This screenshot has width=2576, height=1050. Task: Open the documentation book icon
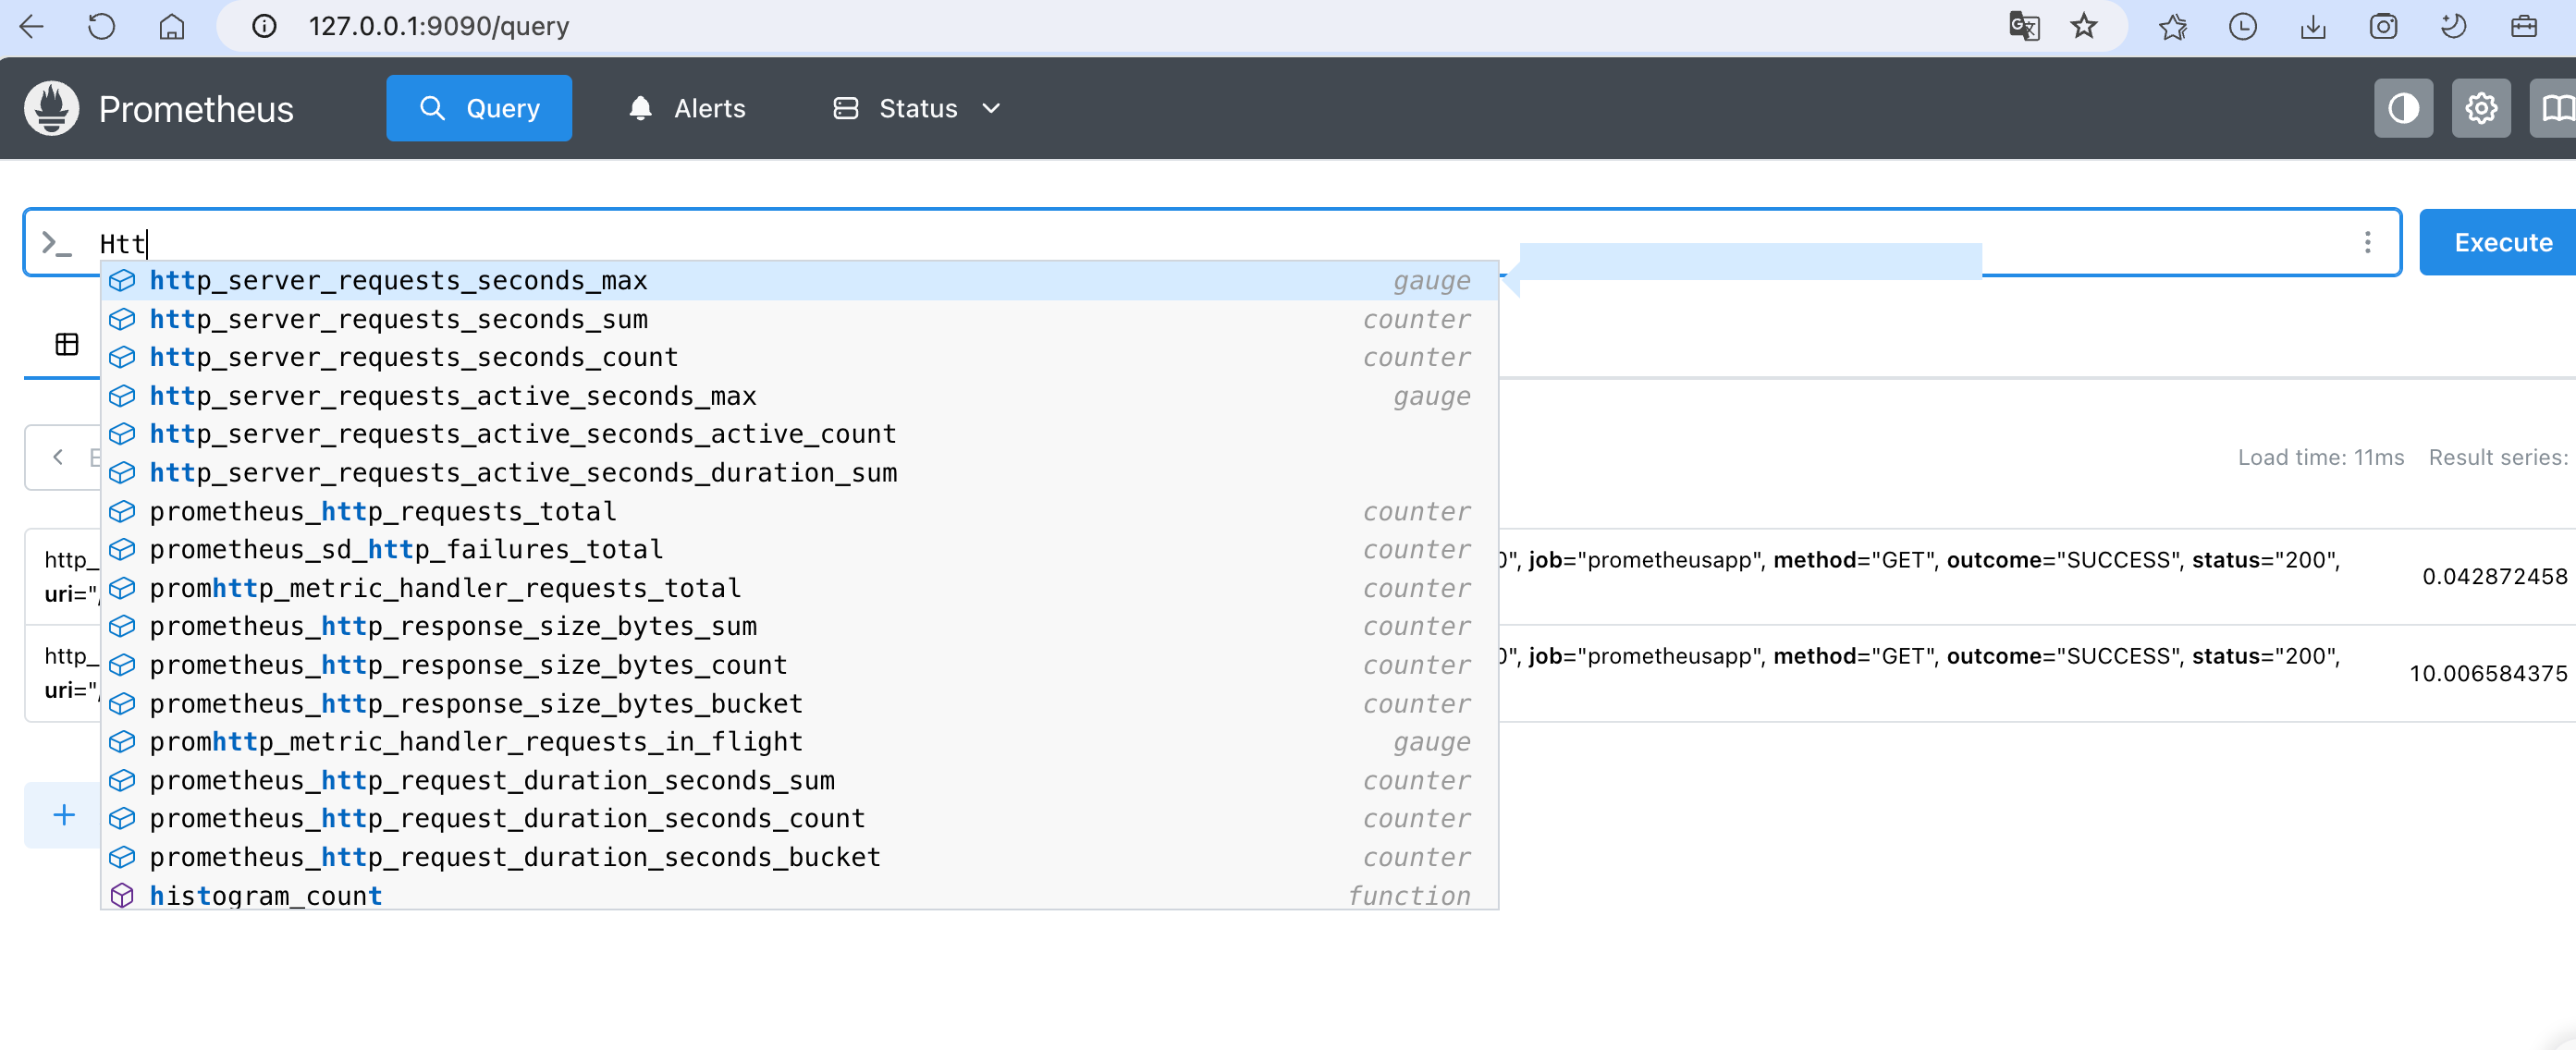click(2556, 108)
